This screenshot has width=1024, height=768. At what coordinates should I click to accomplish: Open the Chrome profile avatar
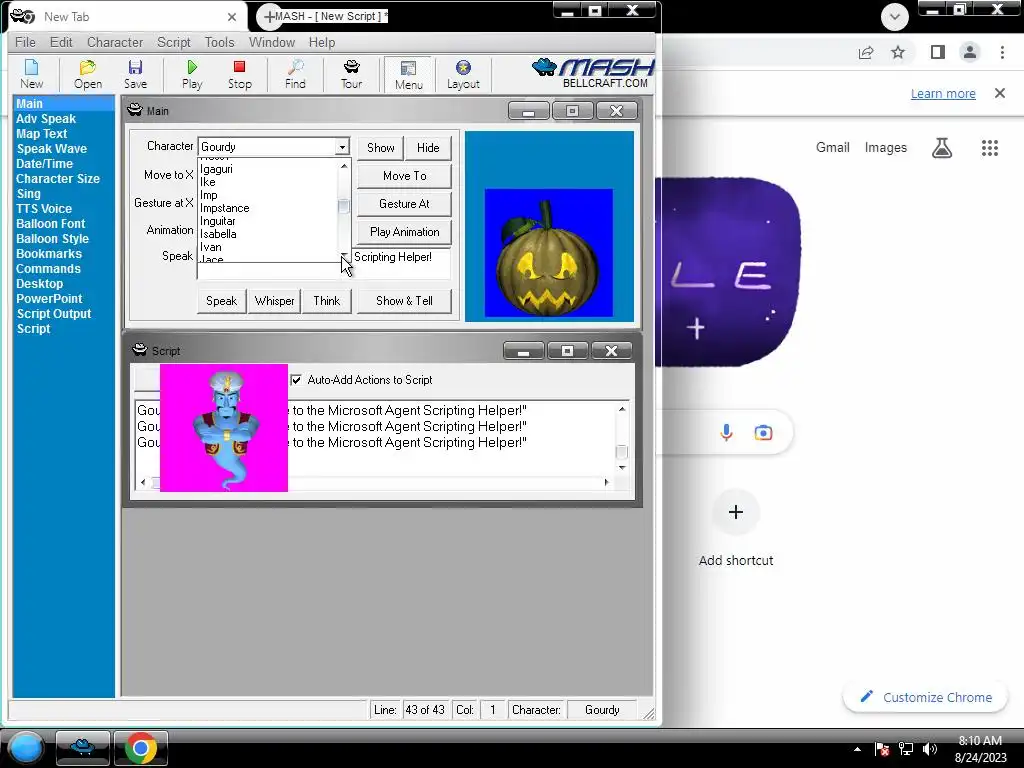point(970,52)
